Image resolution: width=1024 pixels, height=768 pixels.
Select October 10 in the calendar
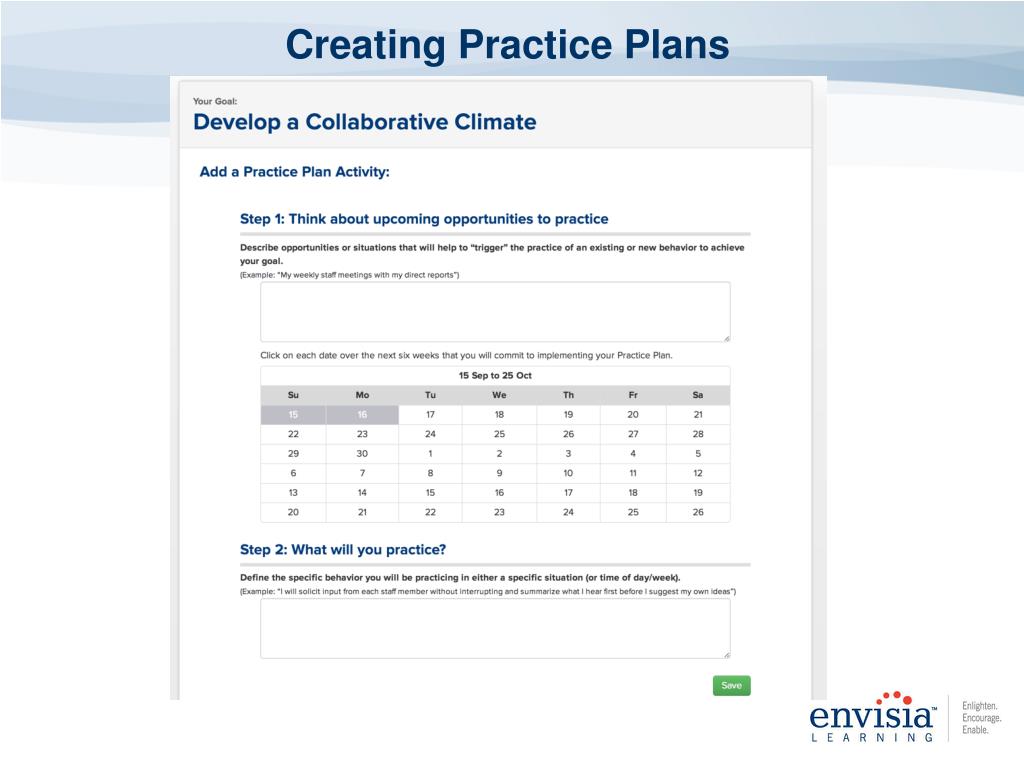(568, 473)
